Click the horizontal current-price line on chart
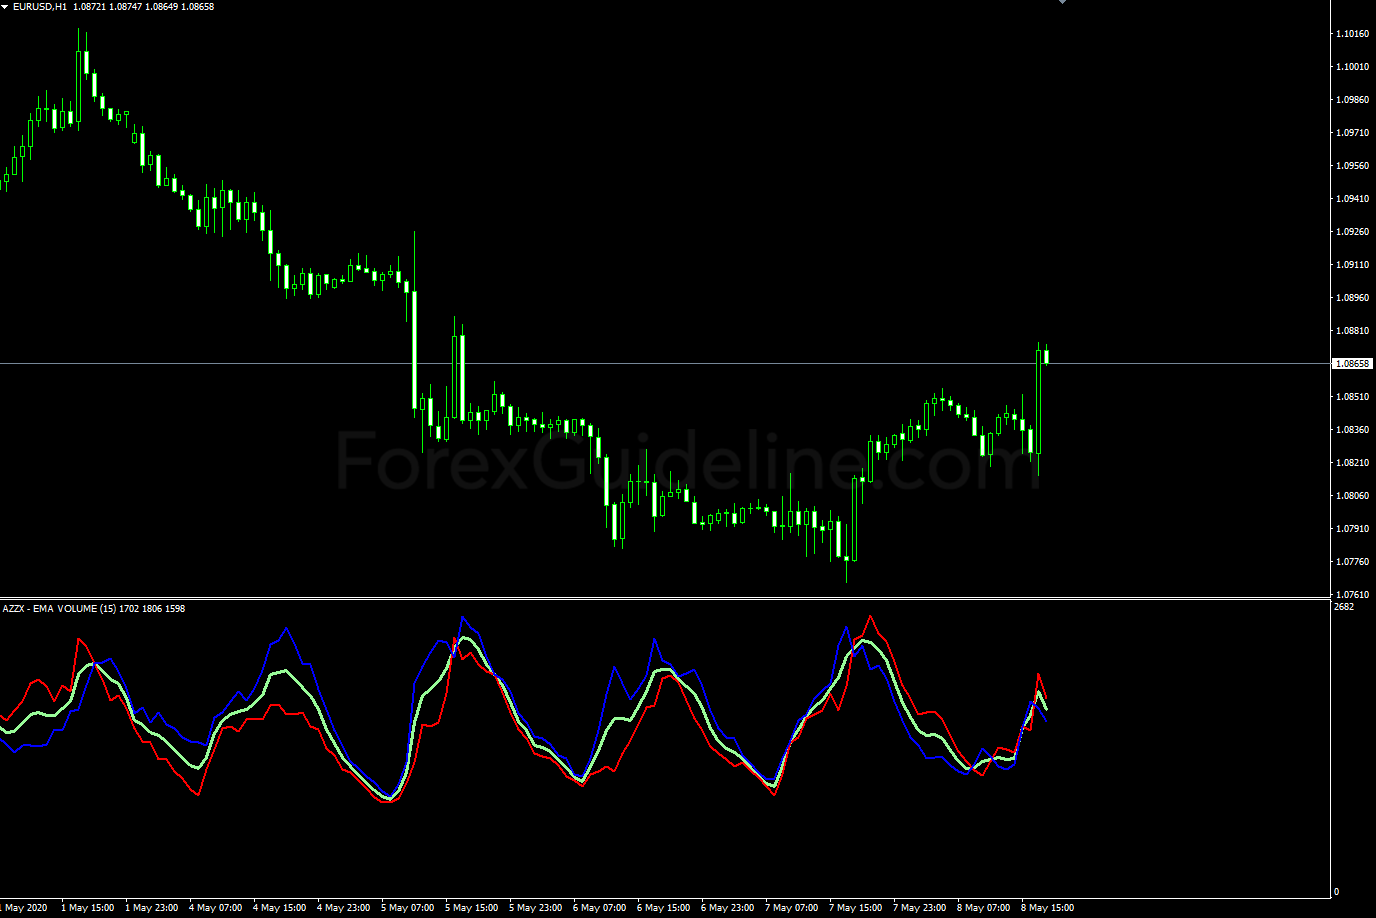This screenshot has width=1376, height=918. click(x=665, y=363)
